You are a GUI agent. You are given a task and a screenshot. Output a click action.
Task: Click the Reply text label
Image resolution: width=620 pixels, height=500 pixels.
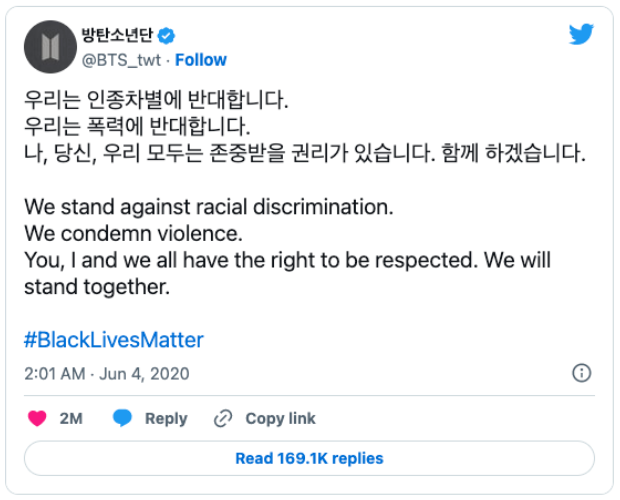pos(166,419)
